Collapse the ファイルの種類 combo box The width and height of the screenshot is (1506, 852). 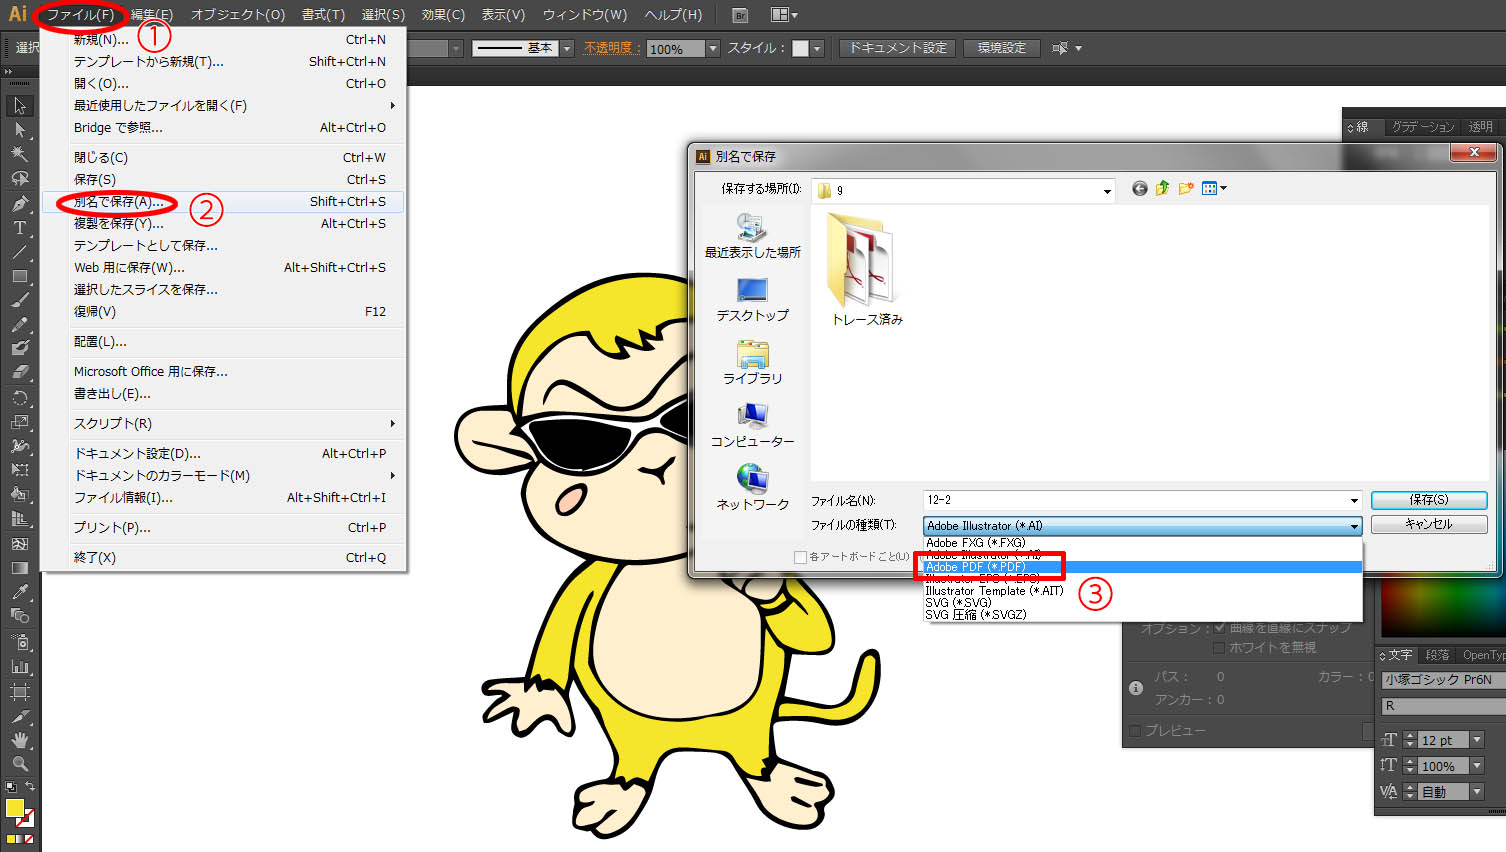click(1354, 526)
